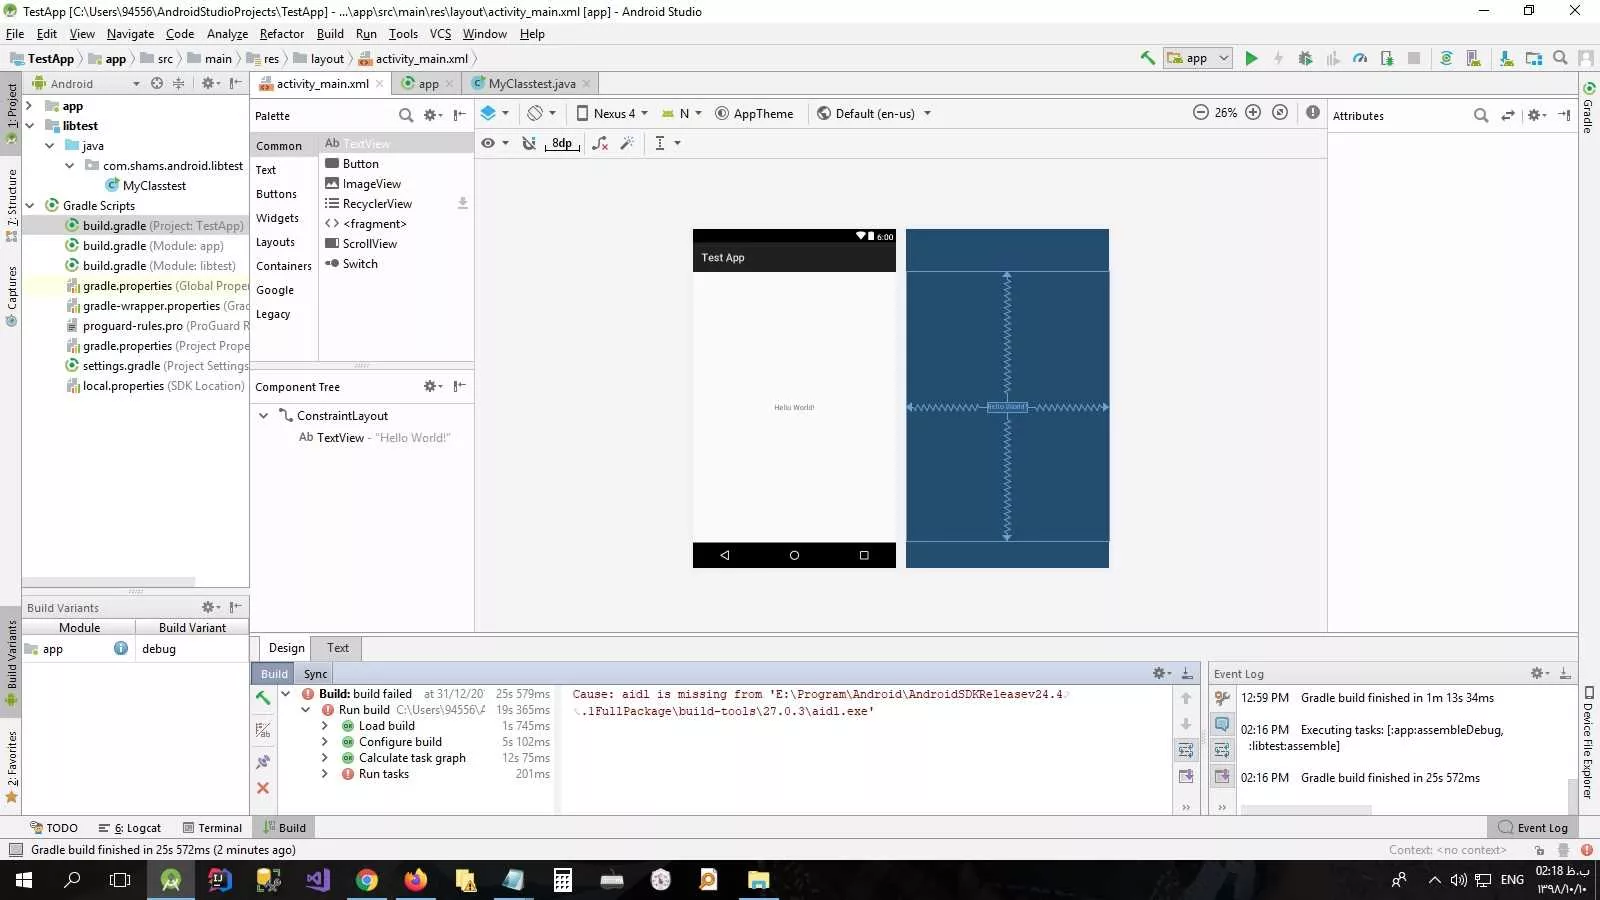1600x900 pixels.
Task: Click Clear All Constraints icon
Action: (x=600, y=143)
